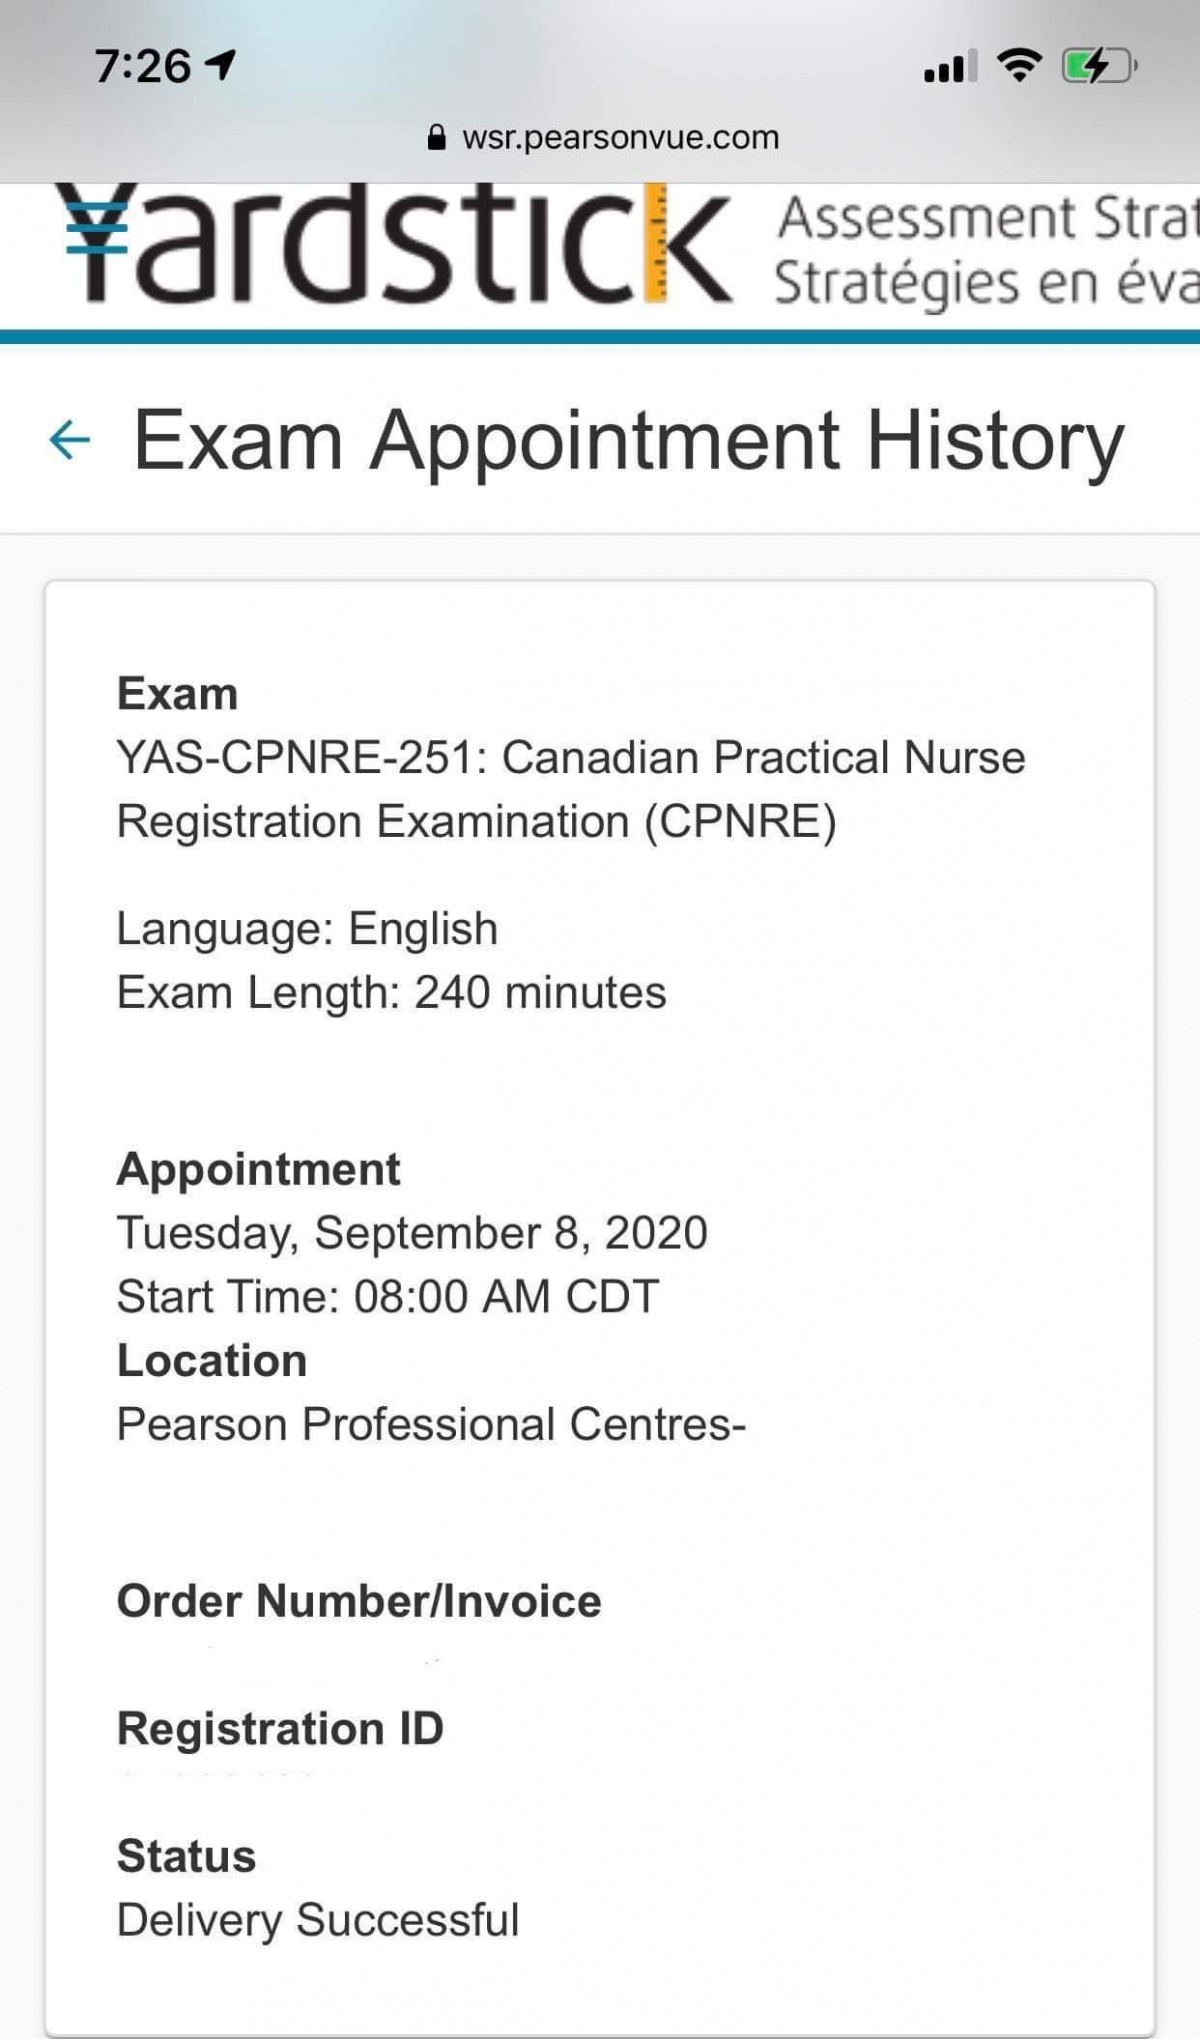
Task: Tap the location arrow next to 7:26
Action: pyautogui.click(x=220, y=65)
